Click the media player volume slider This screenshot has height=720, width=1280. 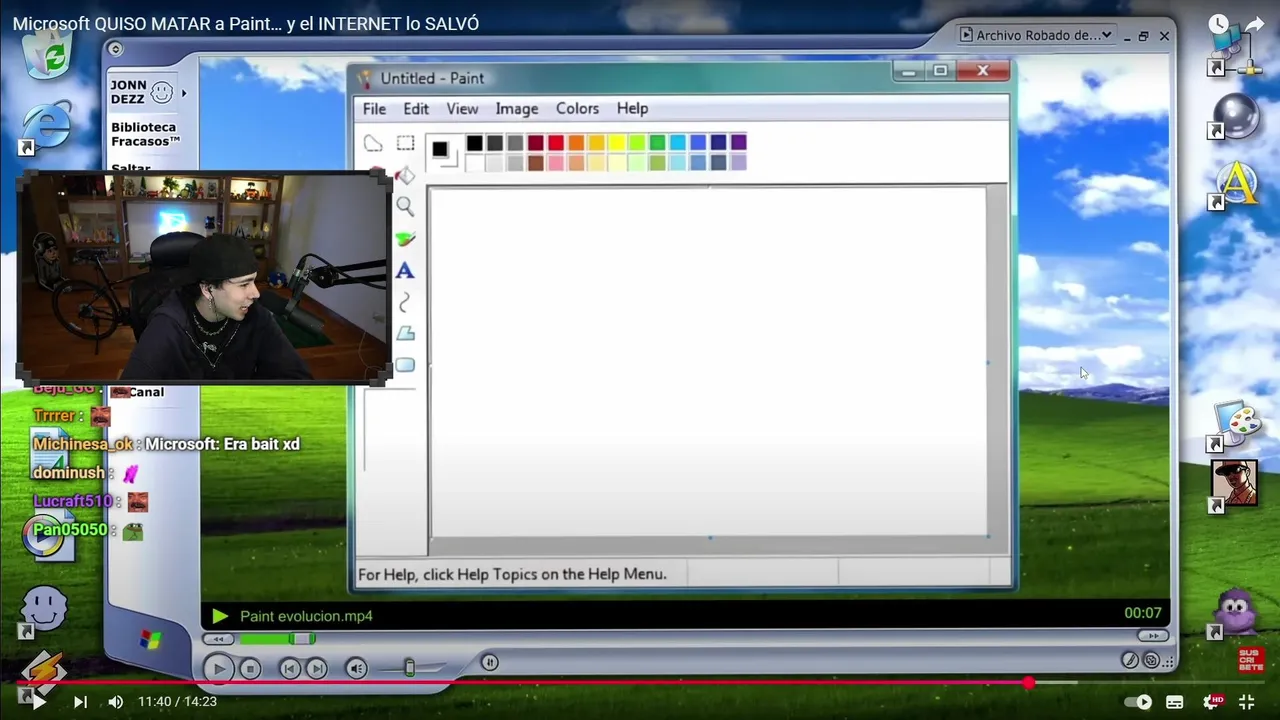[409, 668]
